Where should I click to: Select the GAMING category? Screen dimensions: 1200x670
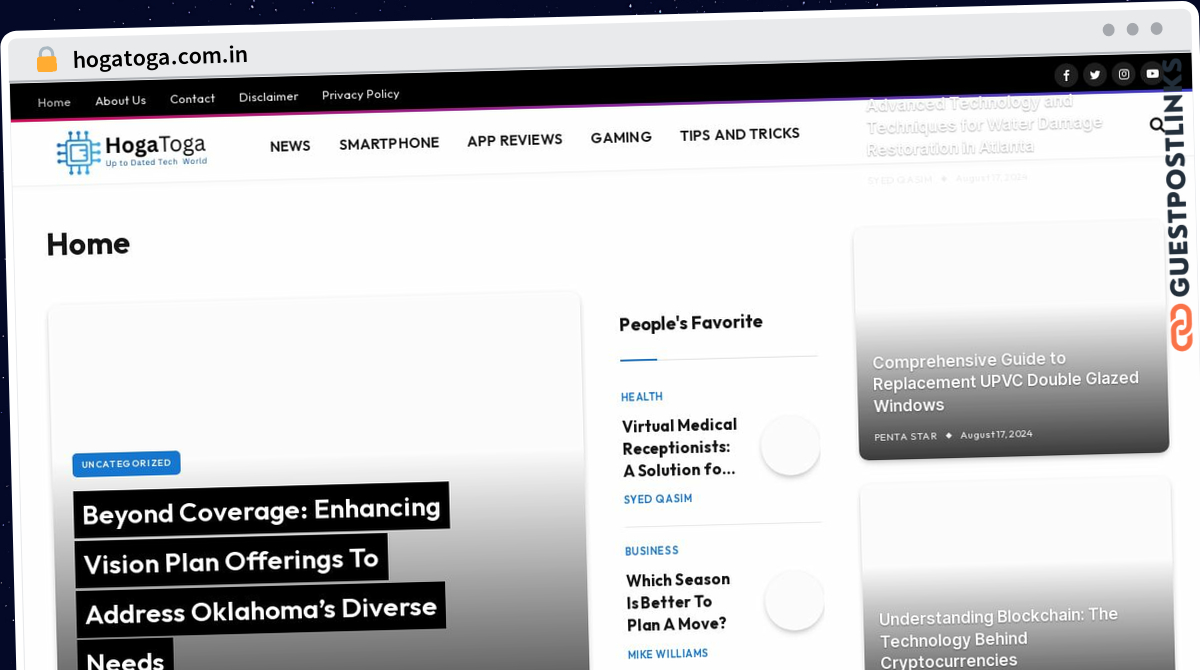pos(621,137)
